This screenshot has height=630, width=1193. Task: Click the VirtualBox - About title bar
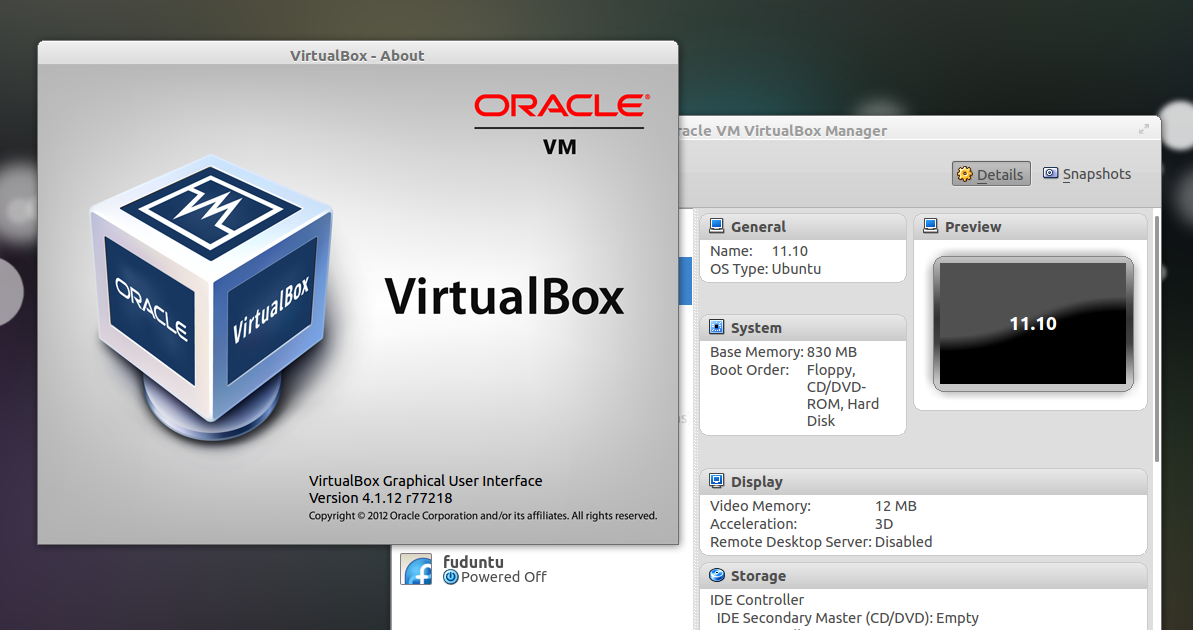click(358, 55)
